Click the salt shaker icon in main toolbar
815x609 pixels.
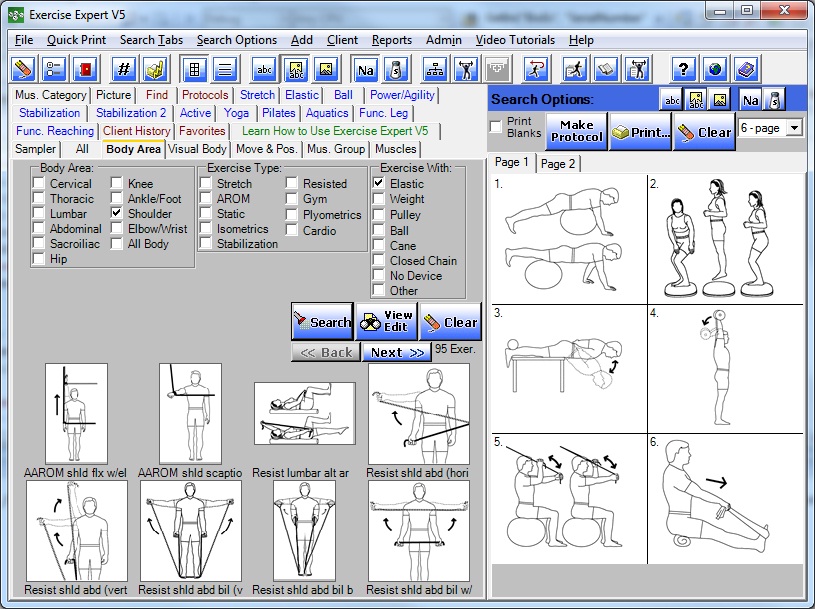point(396,69)
